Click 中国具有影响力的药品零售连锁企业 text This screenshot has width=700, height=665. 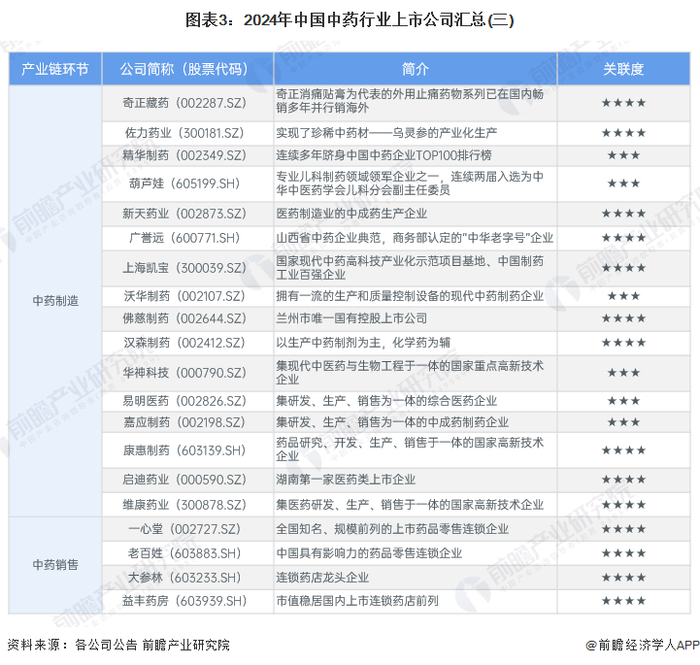tap(369, 553)
